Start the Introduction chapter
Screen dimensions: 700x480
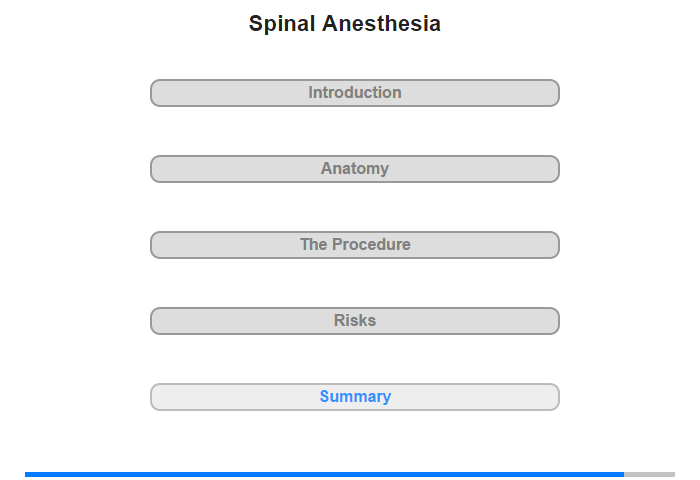tap(355, 93)
